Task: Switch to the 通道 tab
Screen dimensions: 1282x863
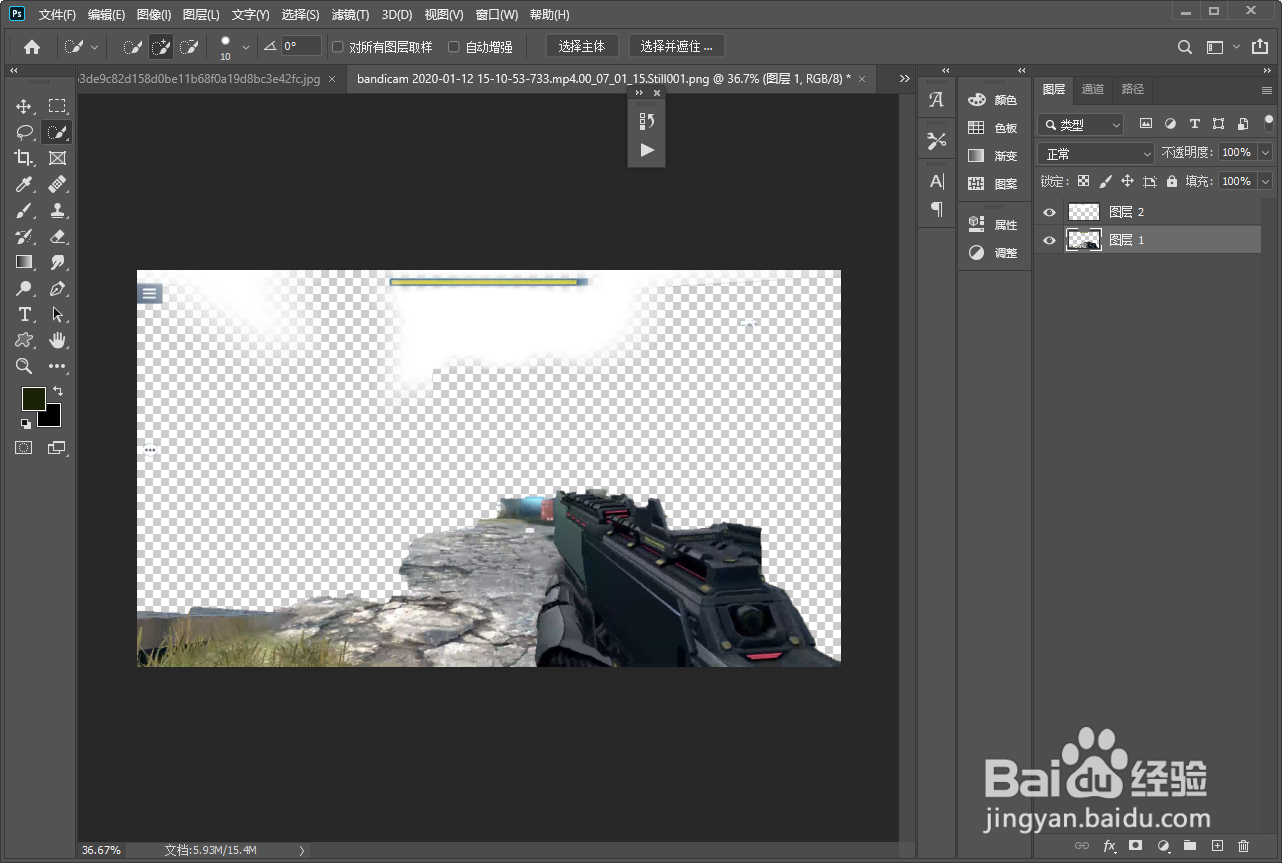Action: click(x=1093, y=89)
